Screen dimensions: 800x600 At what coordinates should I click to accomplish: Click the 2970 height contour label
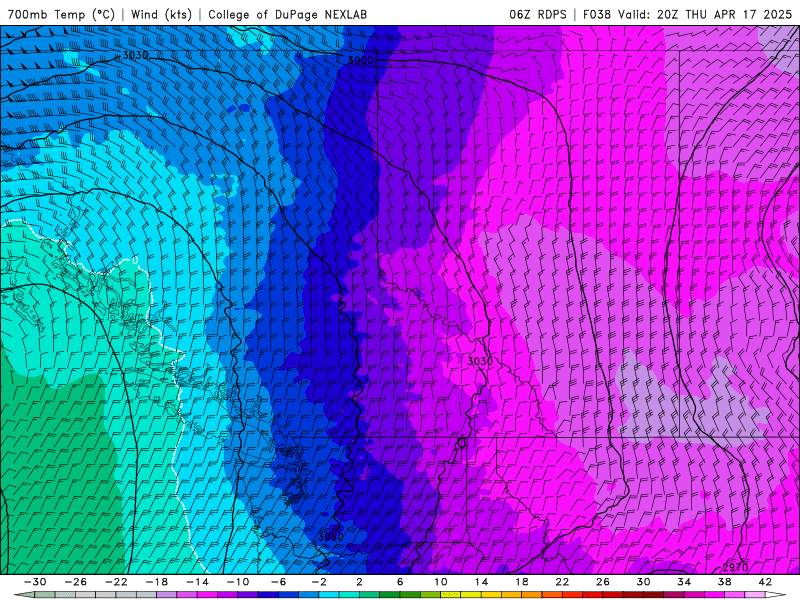(x=735, y=567)
